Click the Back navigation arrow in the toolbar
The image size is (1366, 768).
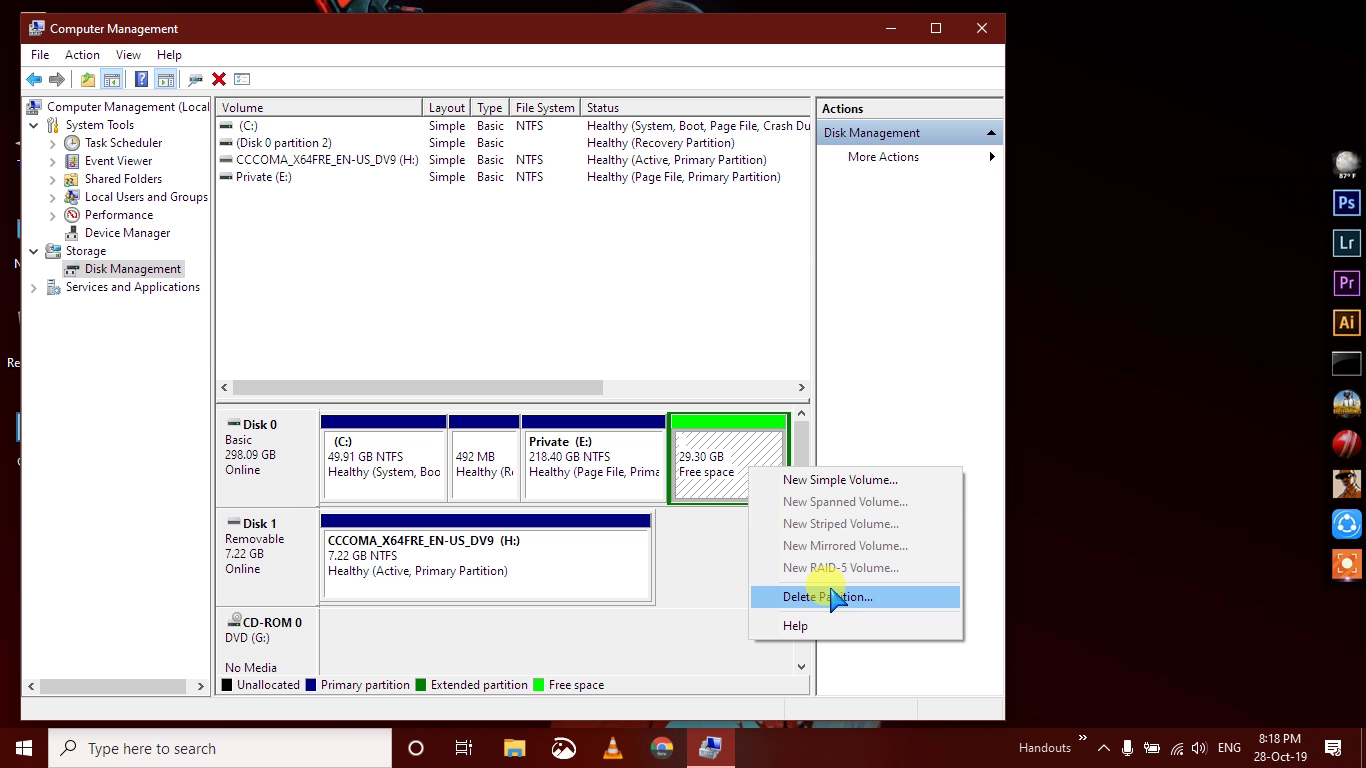[x=34, y=79]
